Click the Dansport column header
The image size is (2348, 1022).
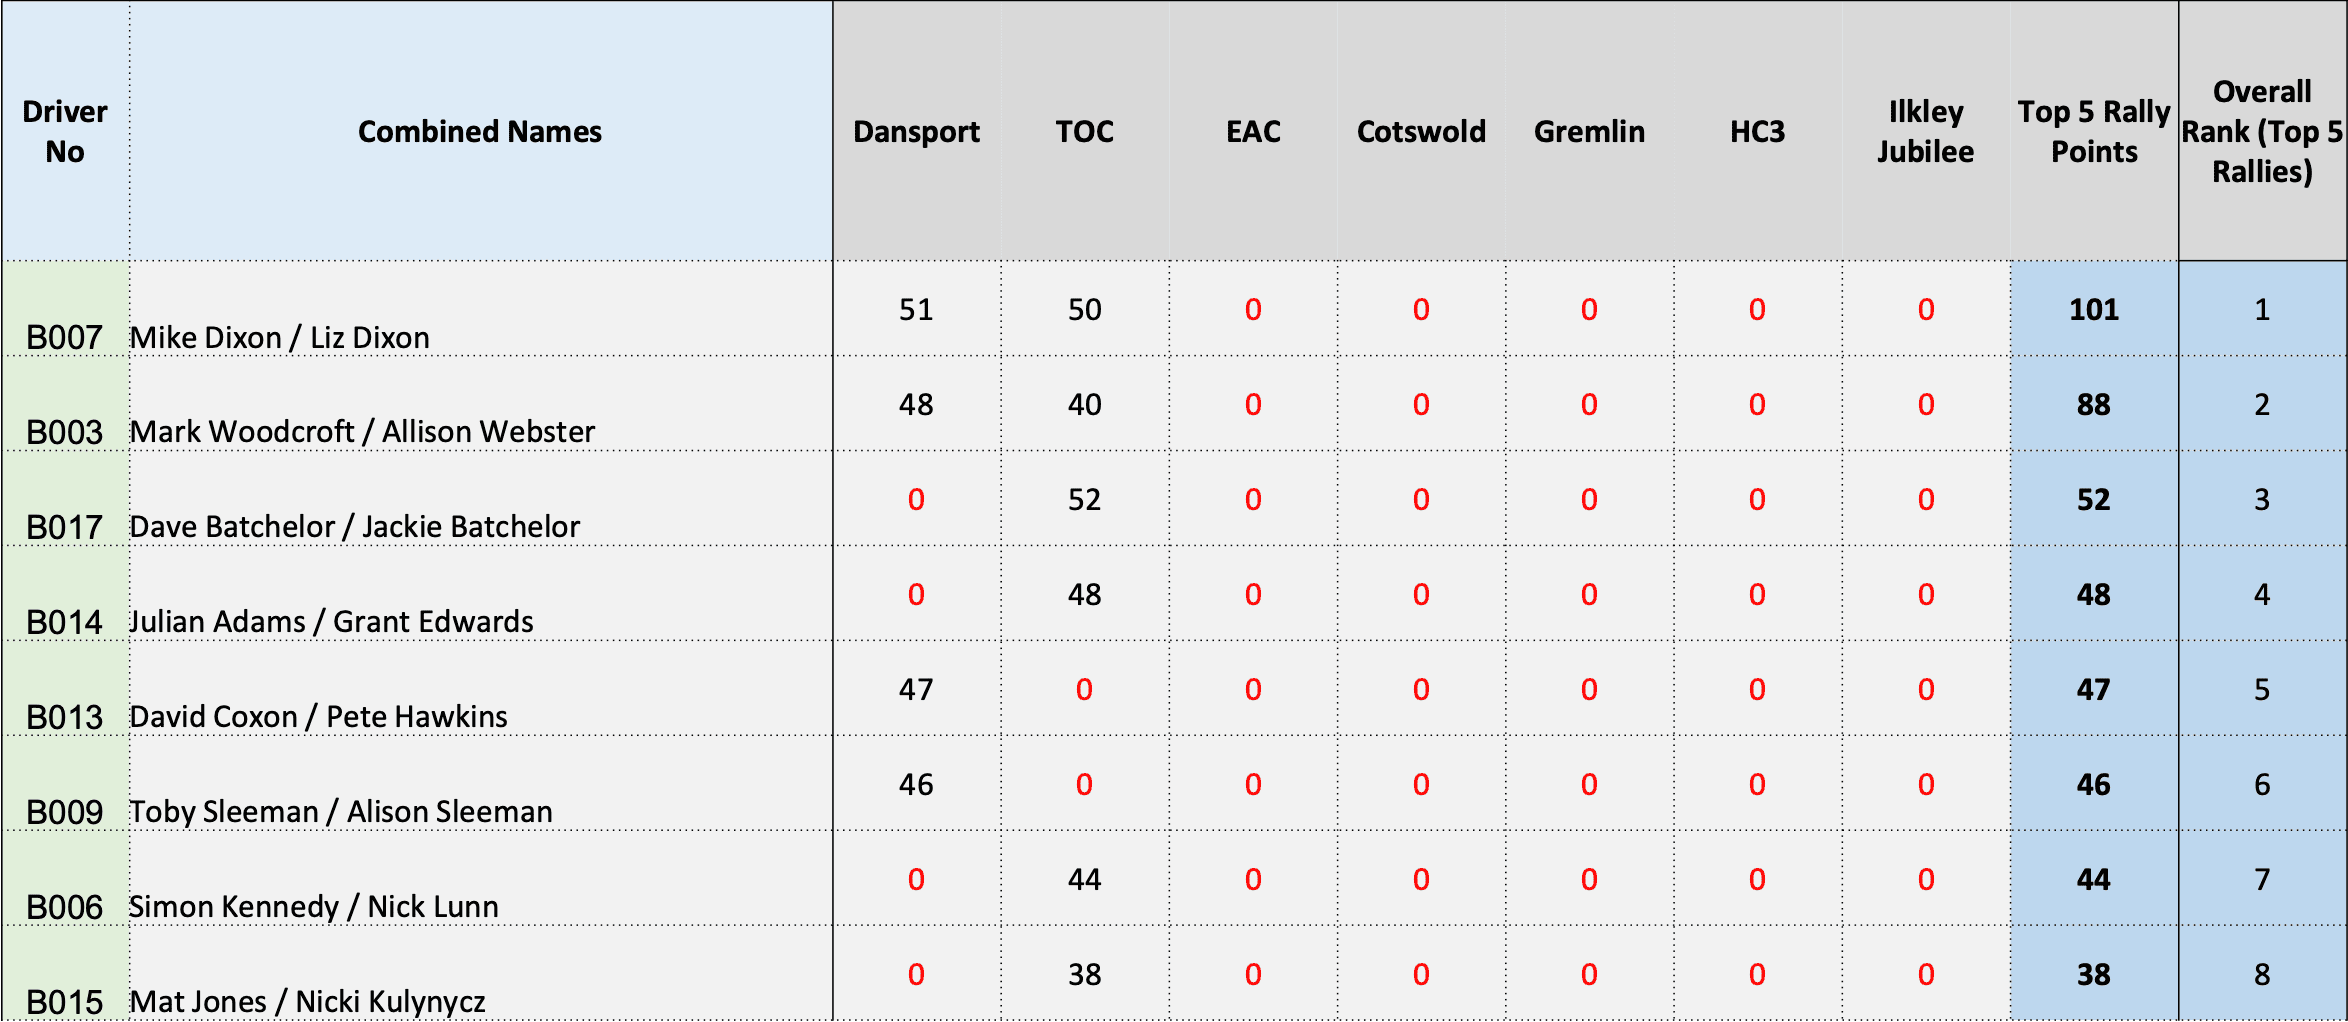point(916,131)
